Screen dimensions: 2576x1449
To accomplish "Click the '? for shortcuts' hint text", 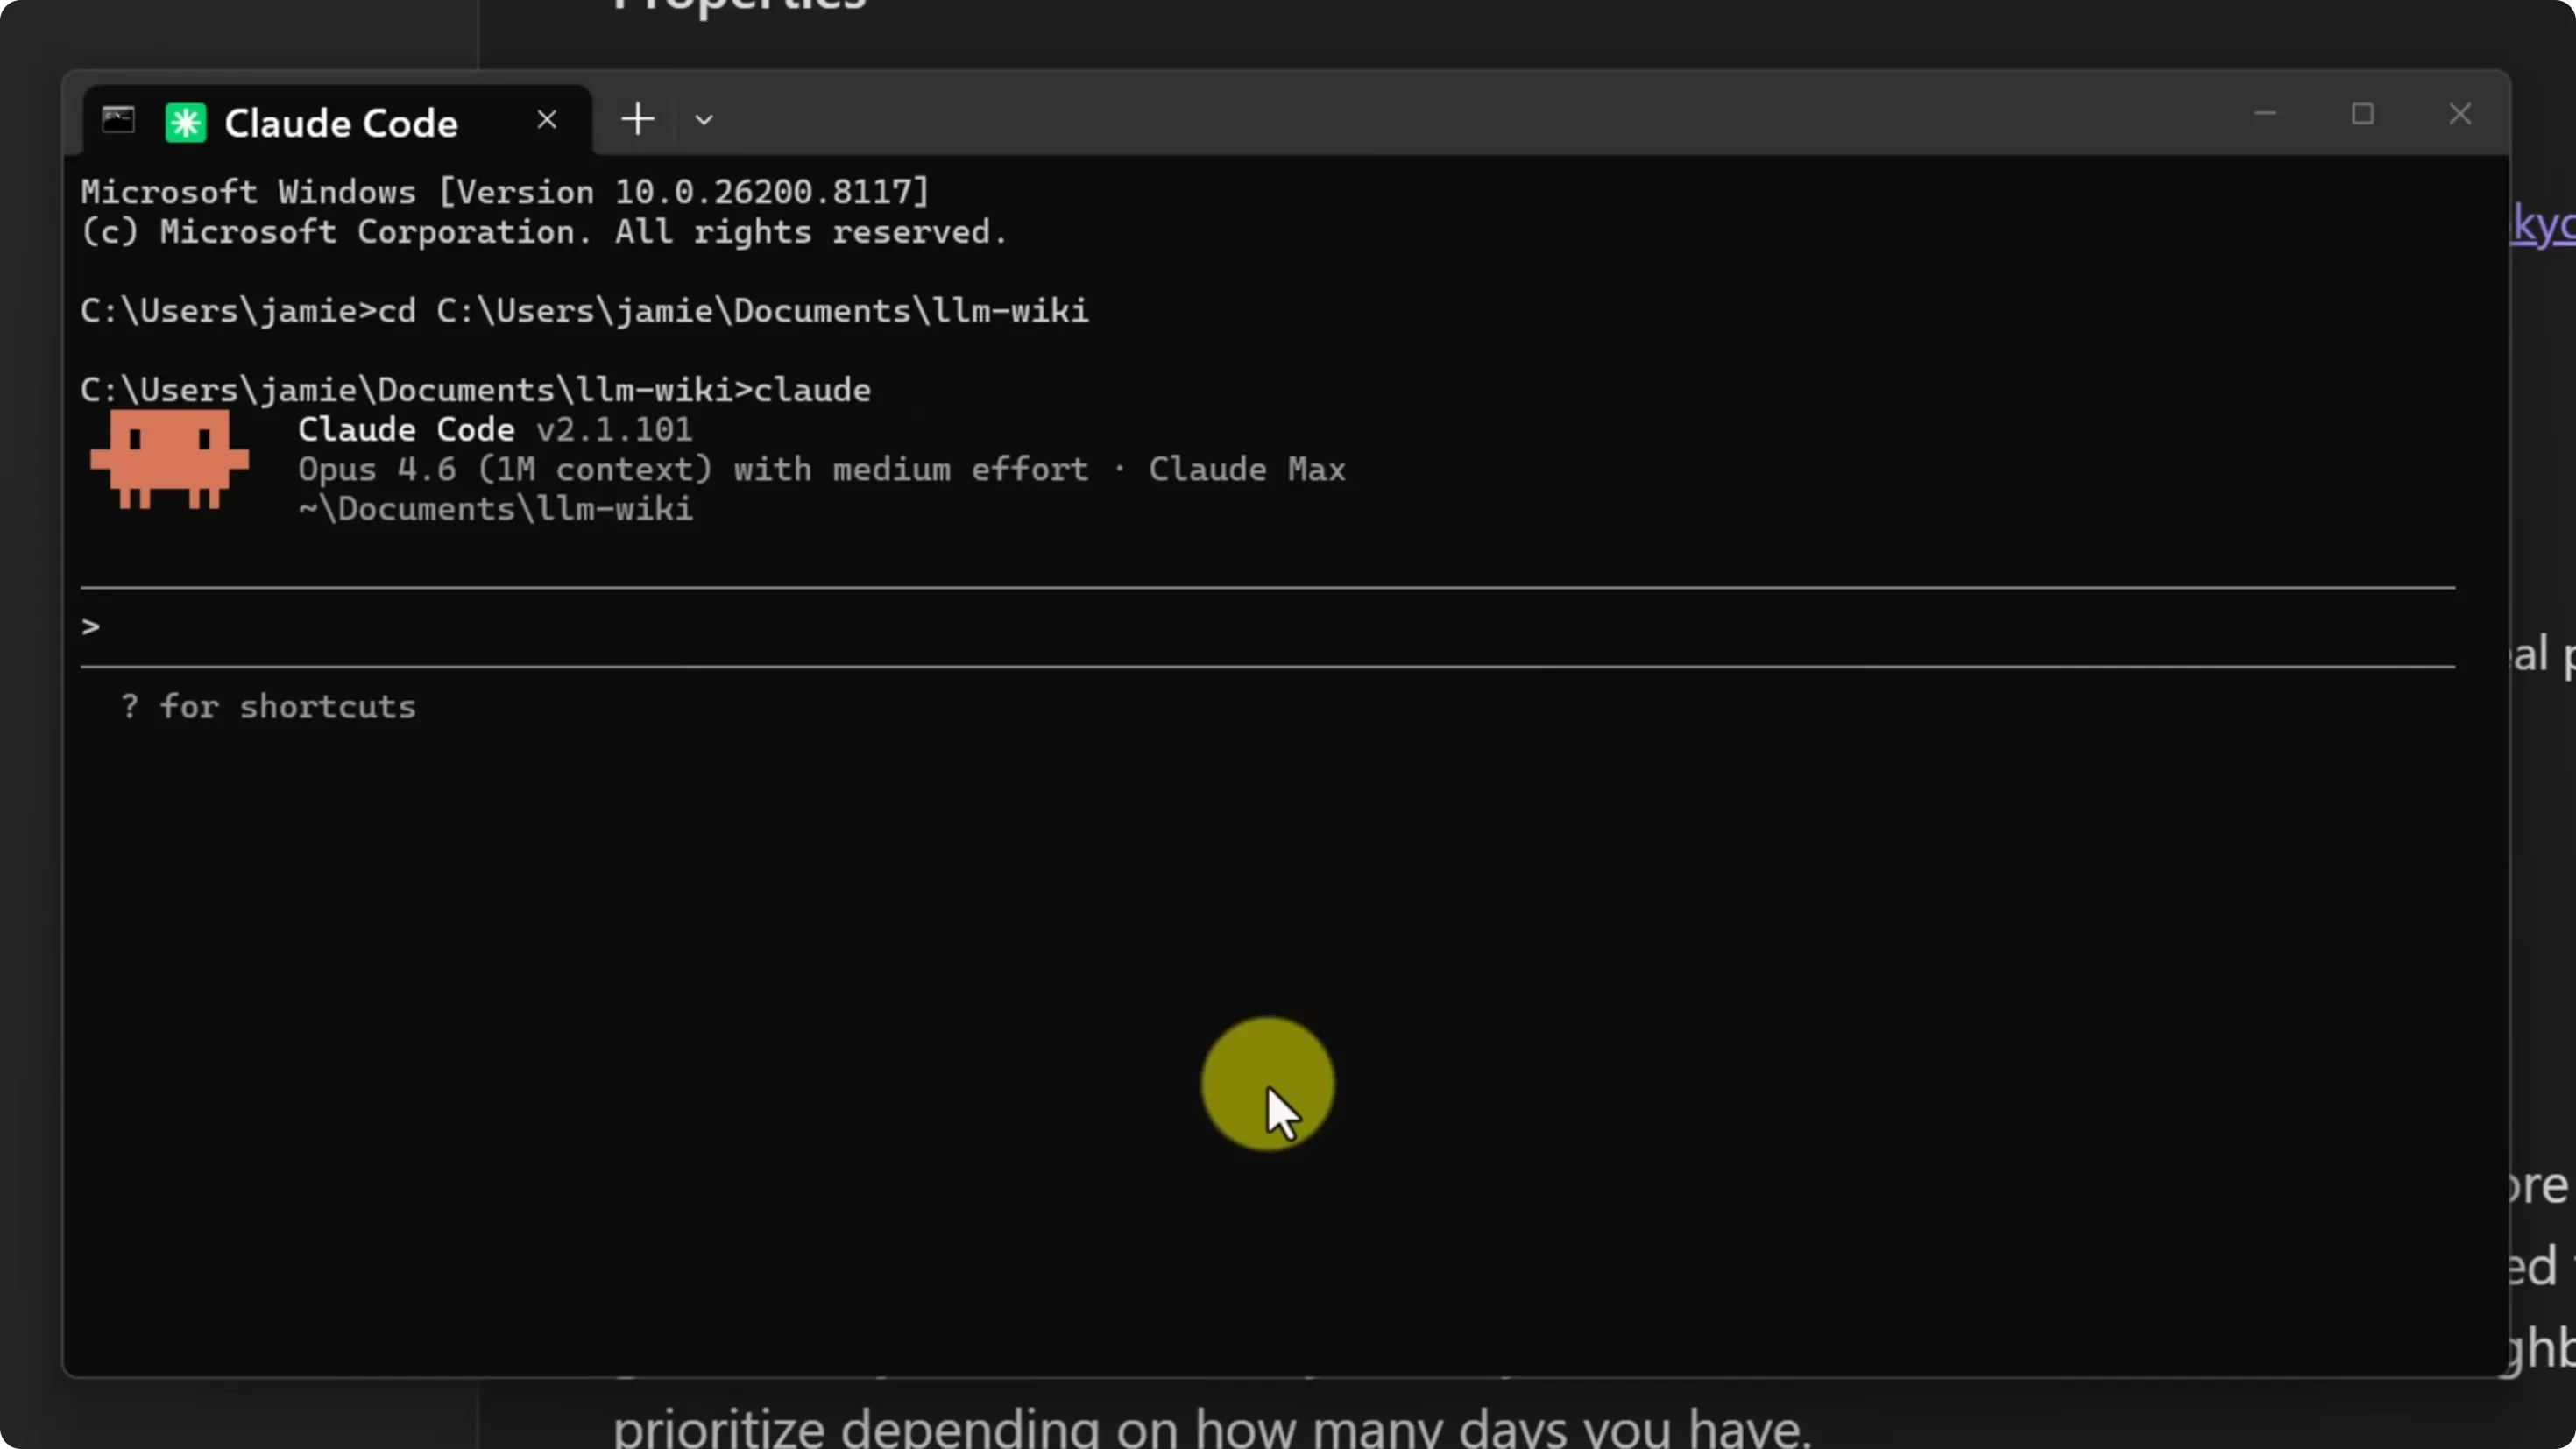I will pyautogui.click(x=268, y=706).
